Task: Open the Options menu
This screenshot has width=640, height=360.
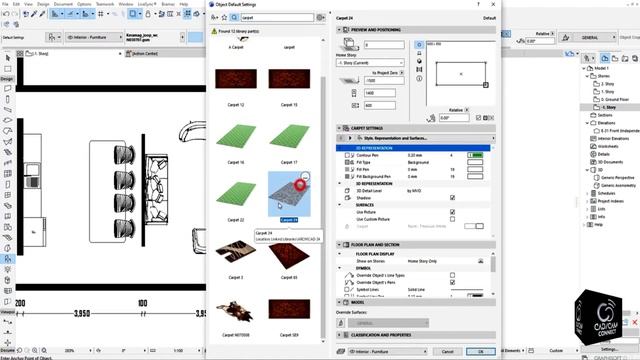Action: (x=84, y=4)
